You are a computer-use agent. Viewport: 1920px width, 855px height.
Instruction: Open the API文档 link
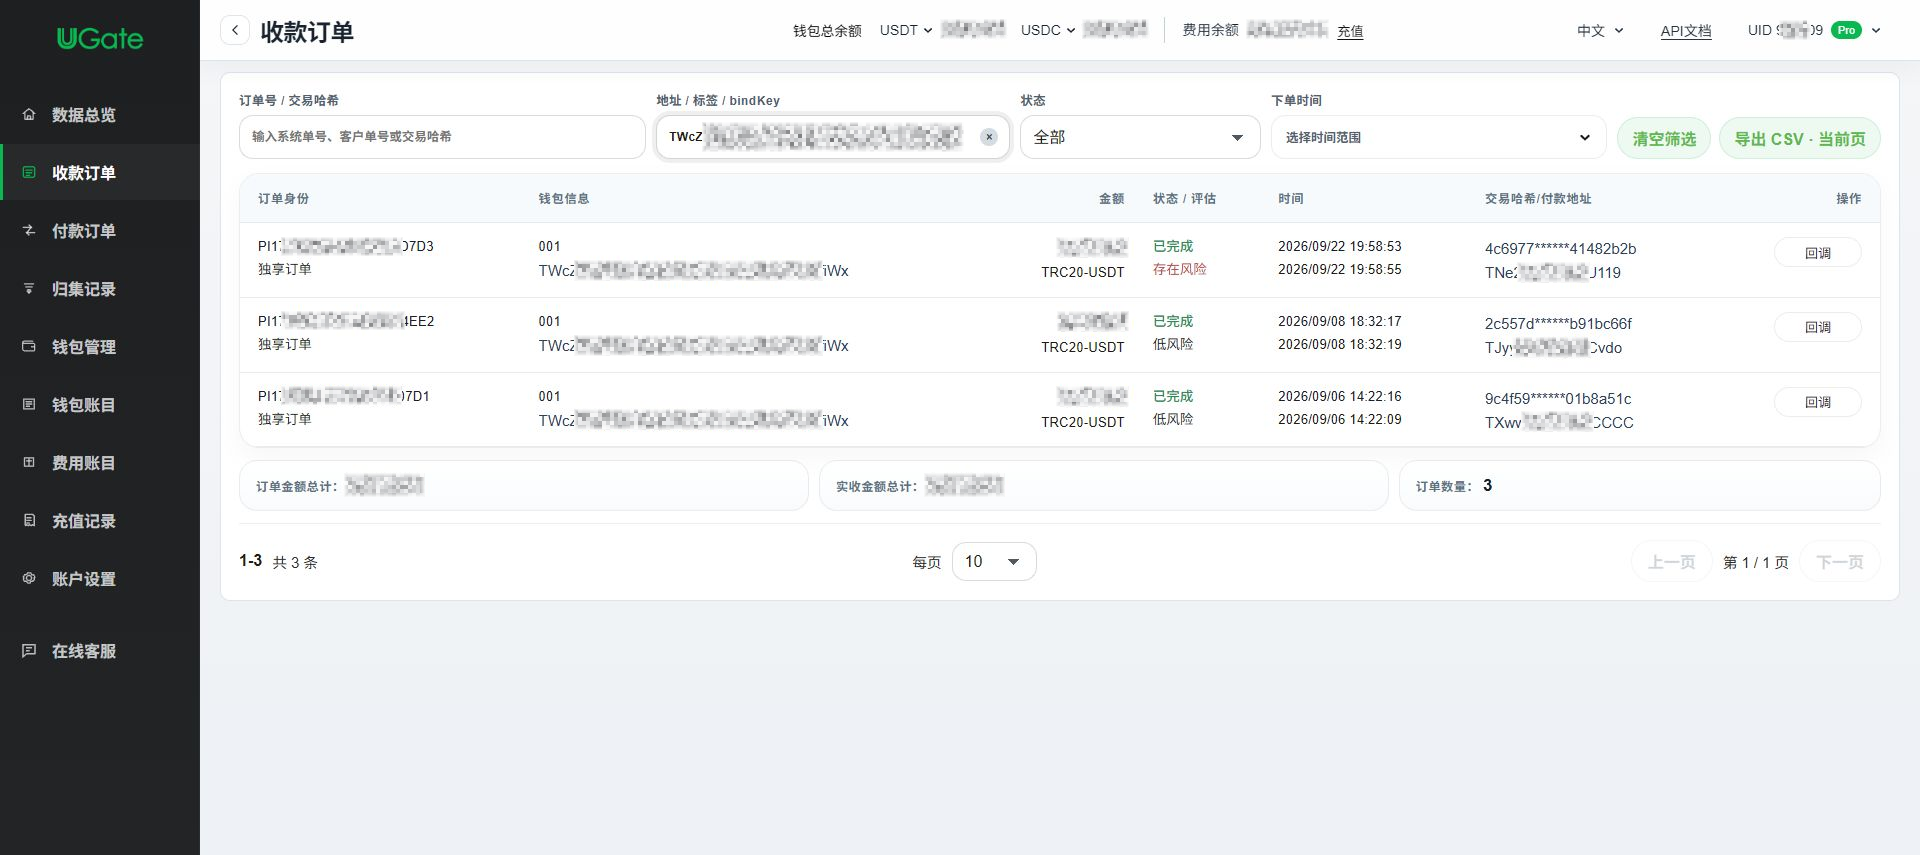pyautogui.click(x=1686, y=31)
